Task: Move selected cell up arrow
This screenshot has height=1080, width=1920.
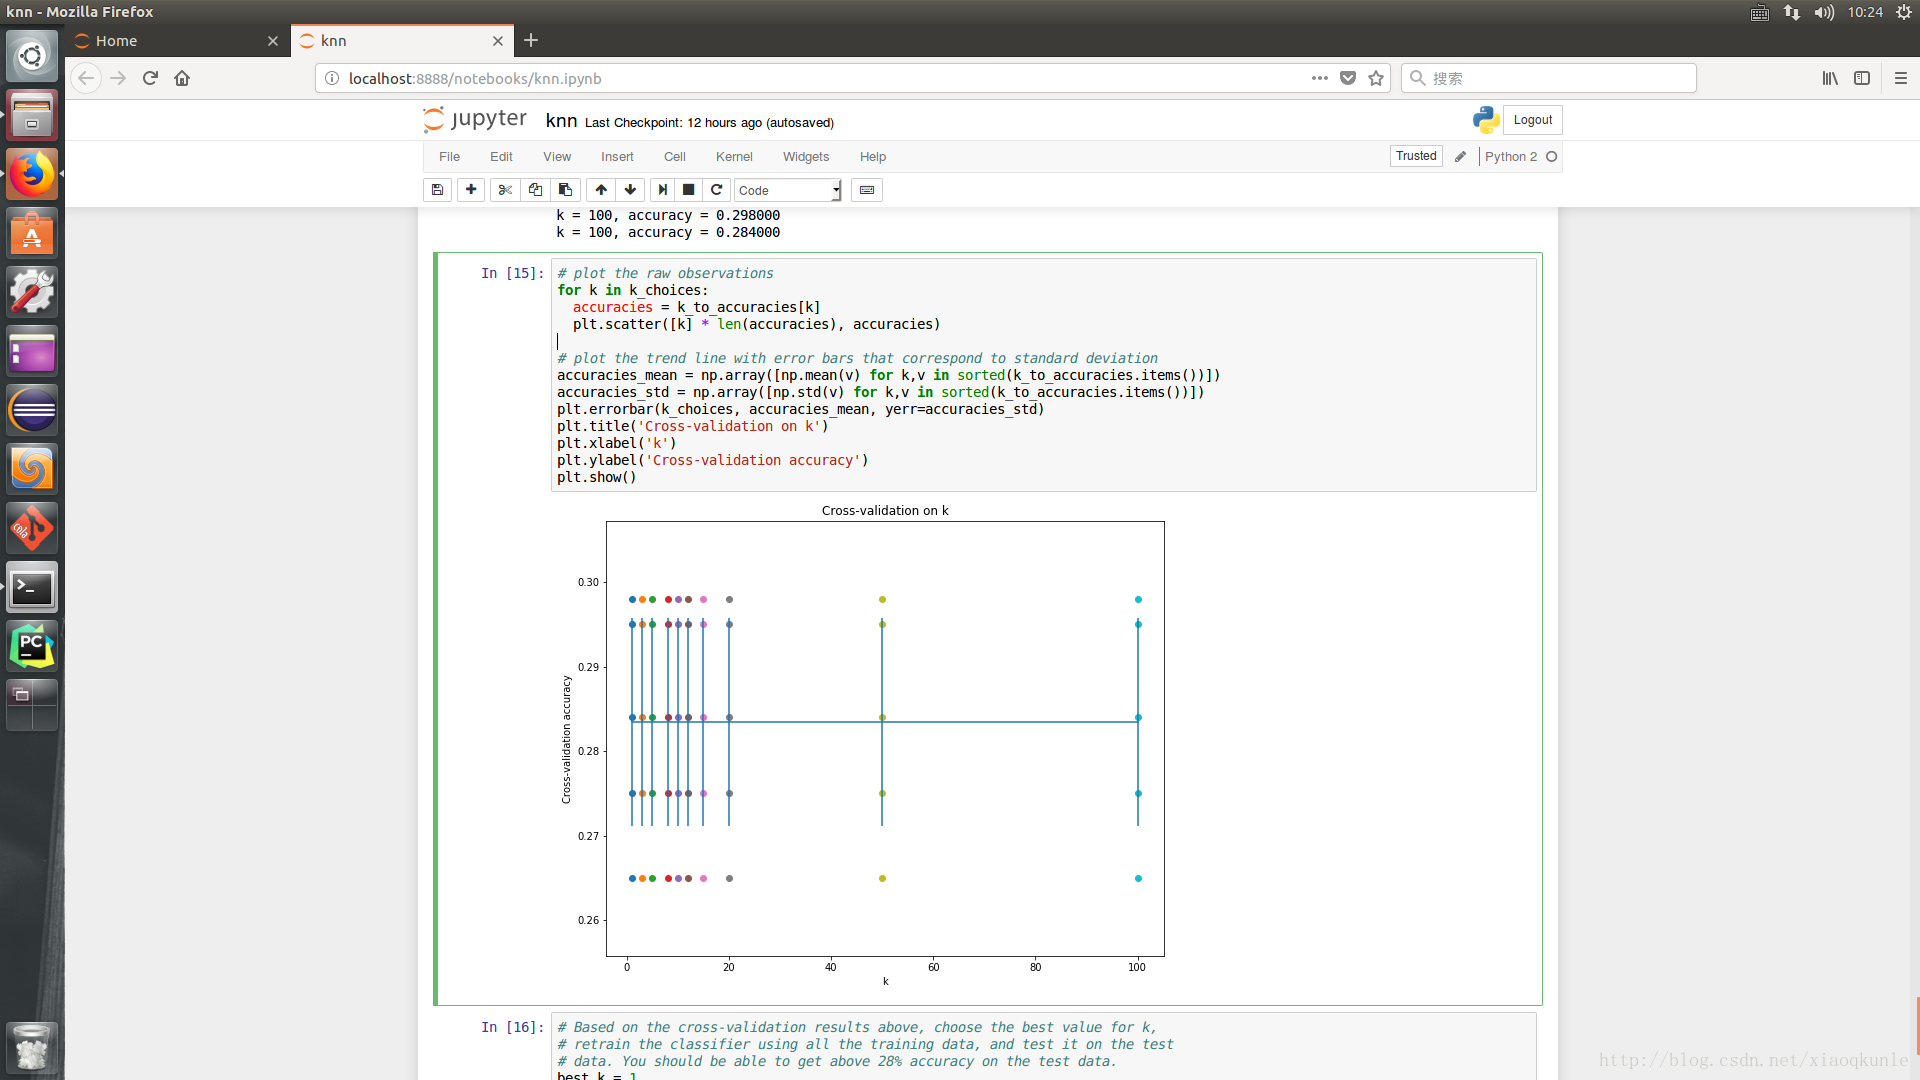Action: (x=601, y=190)
